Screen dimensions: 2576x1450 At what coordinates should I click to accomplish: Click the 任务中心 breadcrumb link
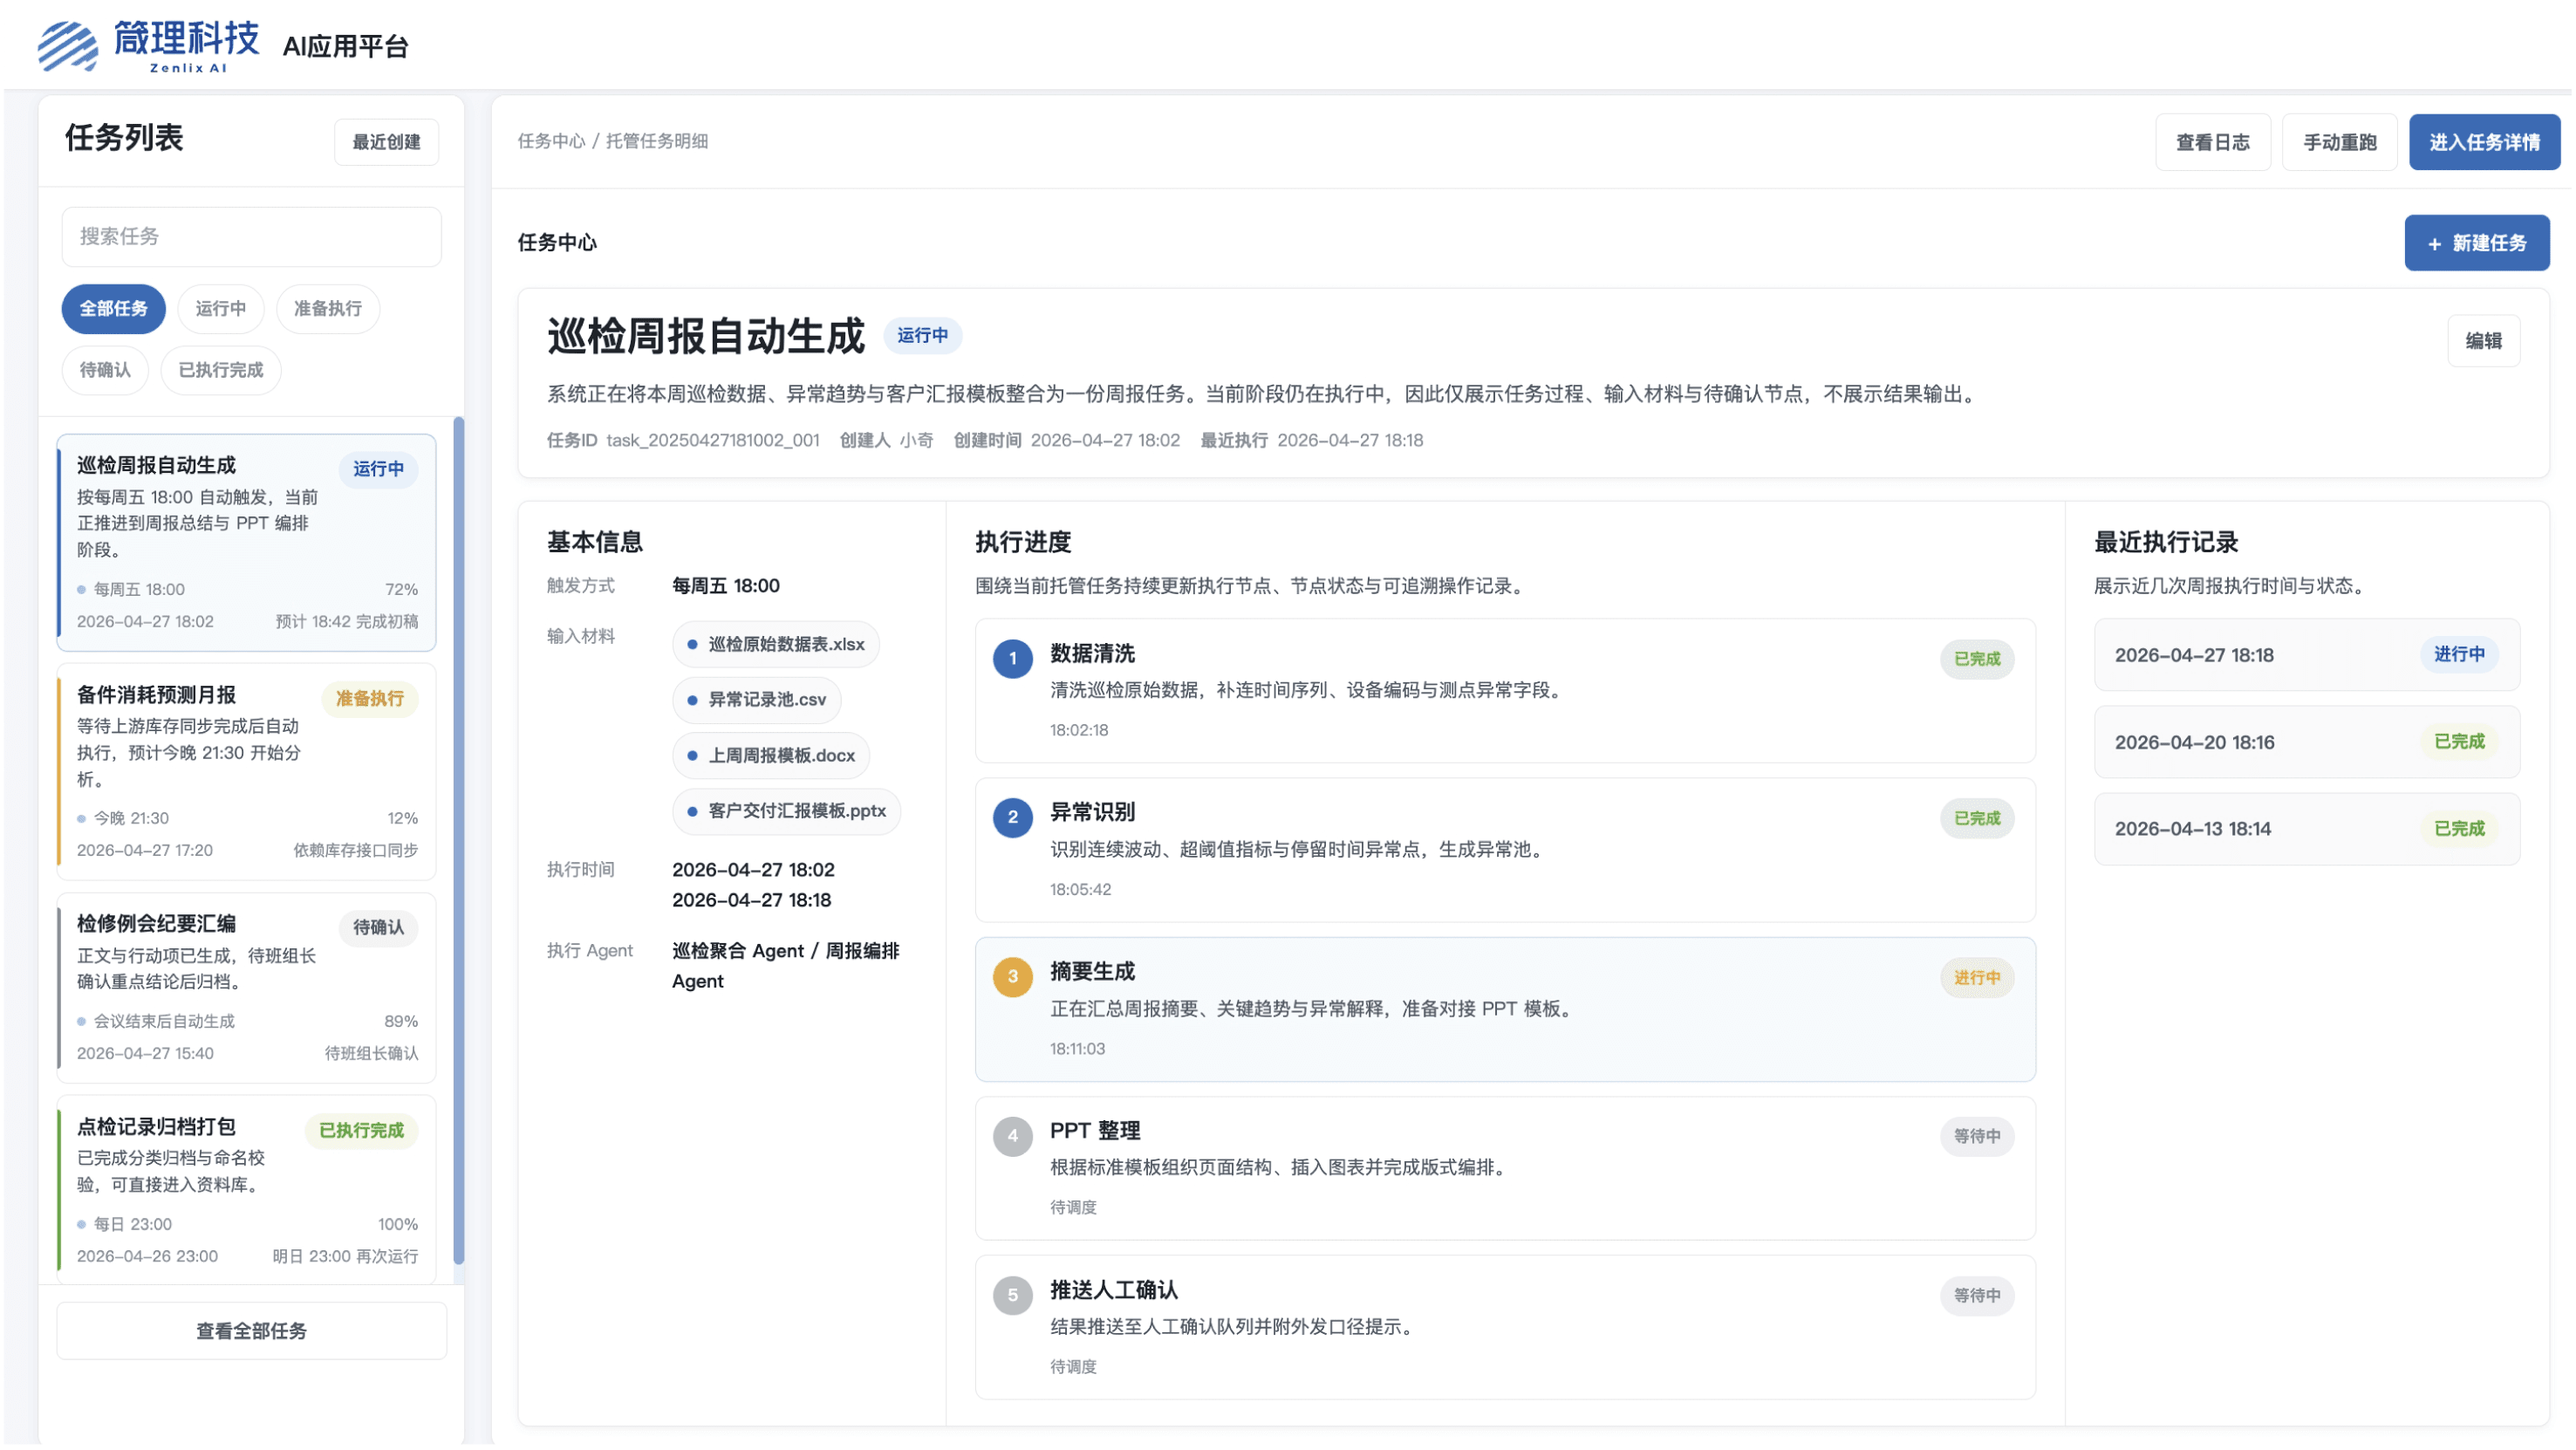point(551,141)
